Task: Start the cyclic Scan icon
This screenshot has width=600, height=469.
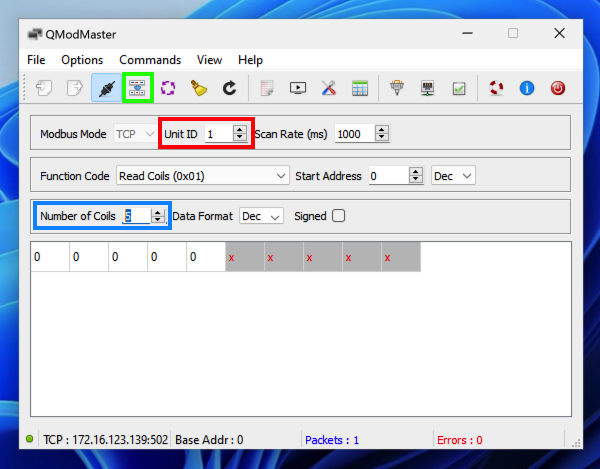Action: [168, 88]
